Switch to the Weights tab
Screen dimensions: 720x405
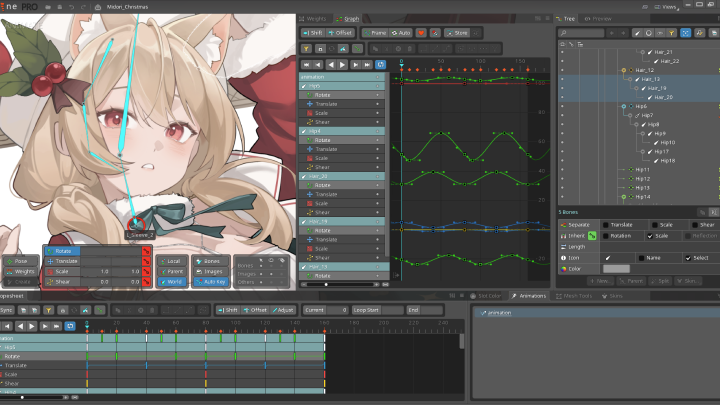point(313,19)
